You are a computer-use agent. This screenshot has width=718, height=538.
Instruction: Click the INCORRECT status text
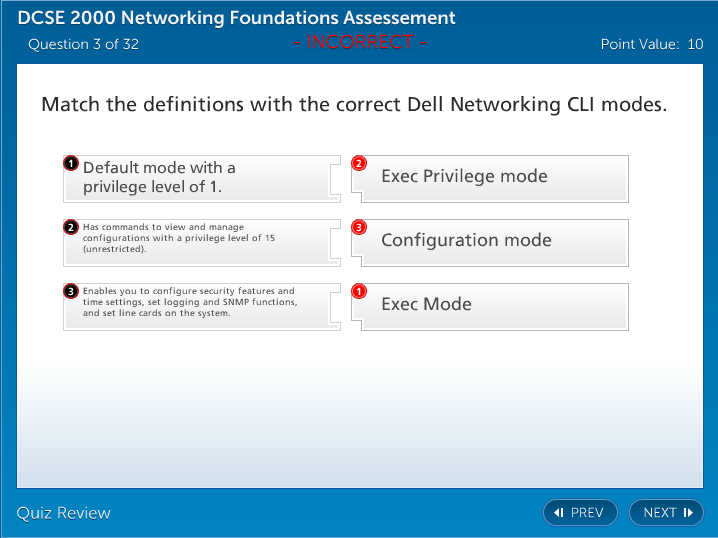point(360,42)
